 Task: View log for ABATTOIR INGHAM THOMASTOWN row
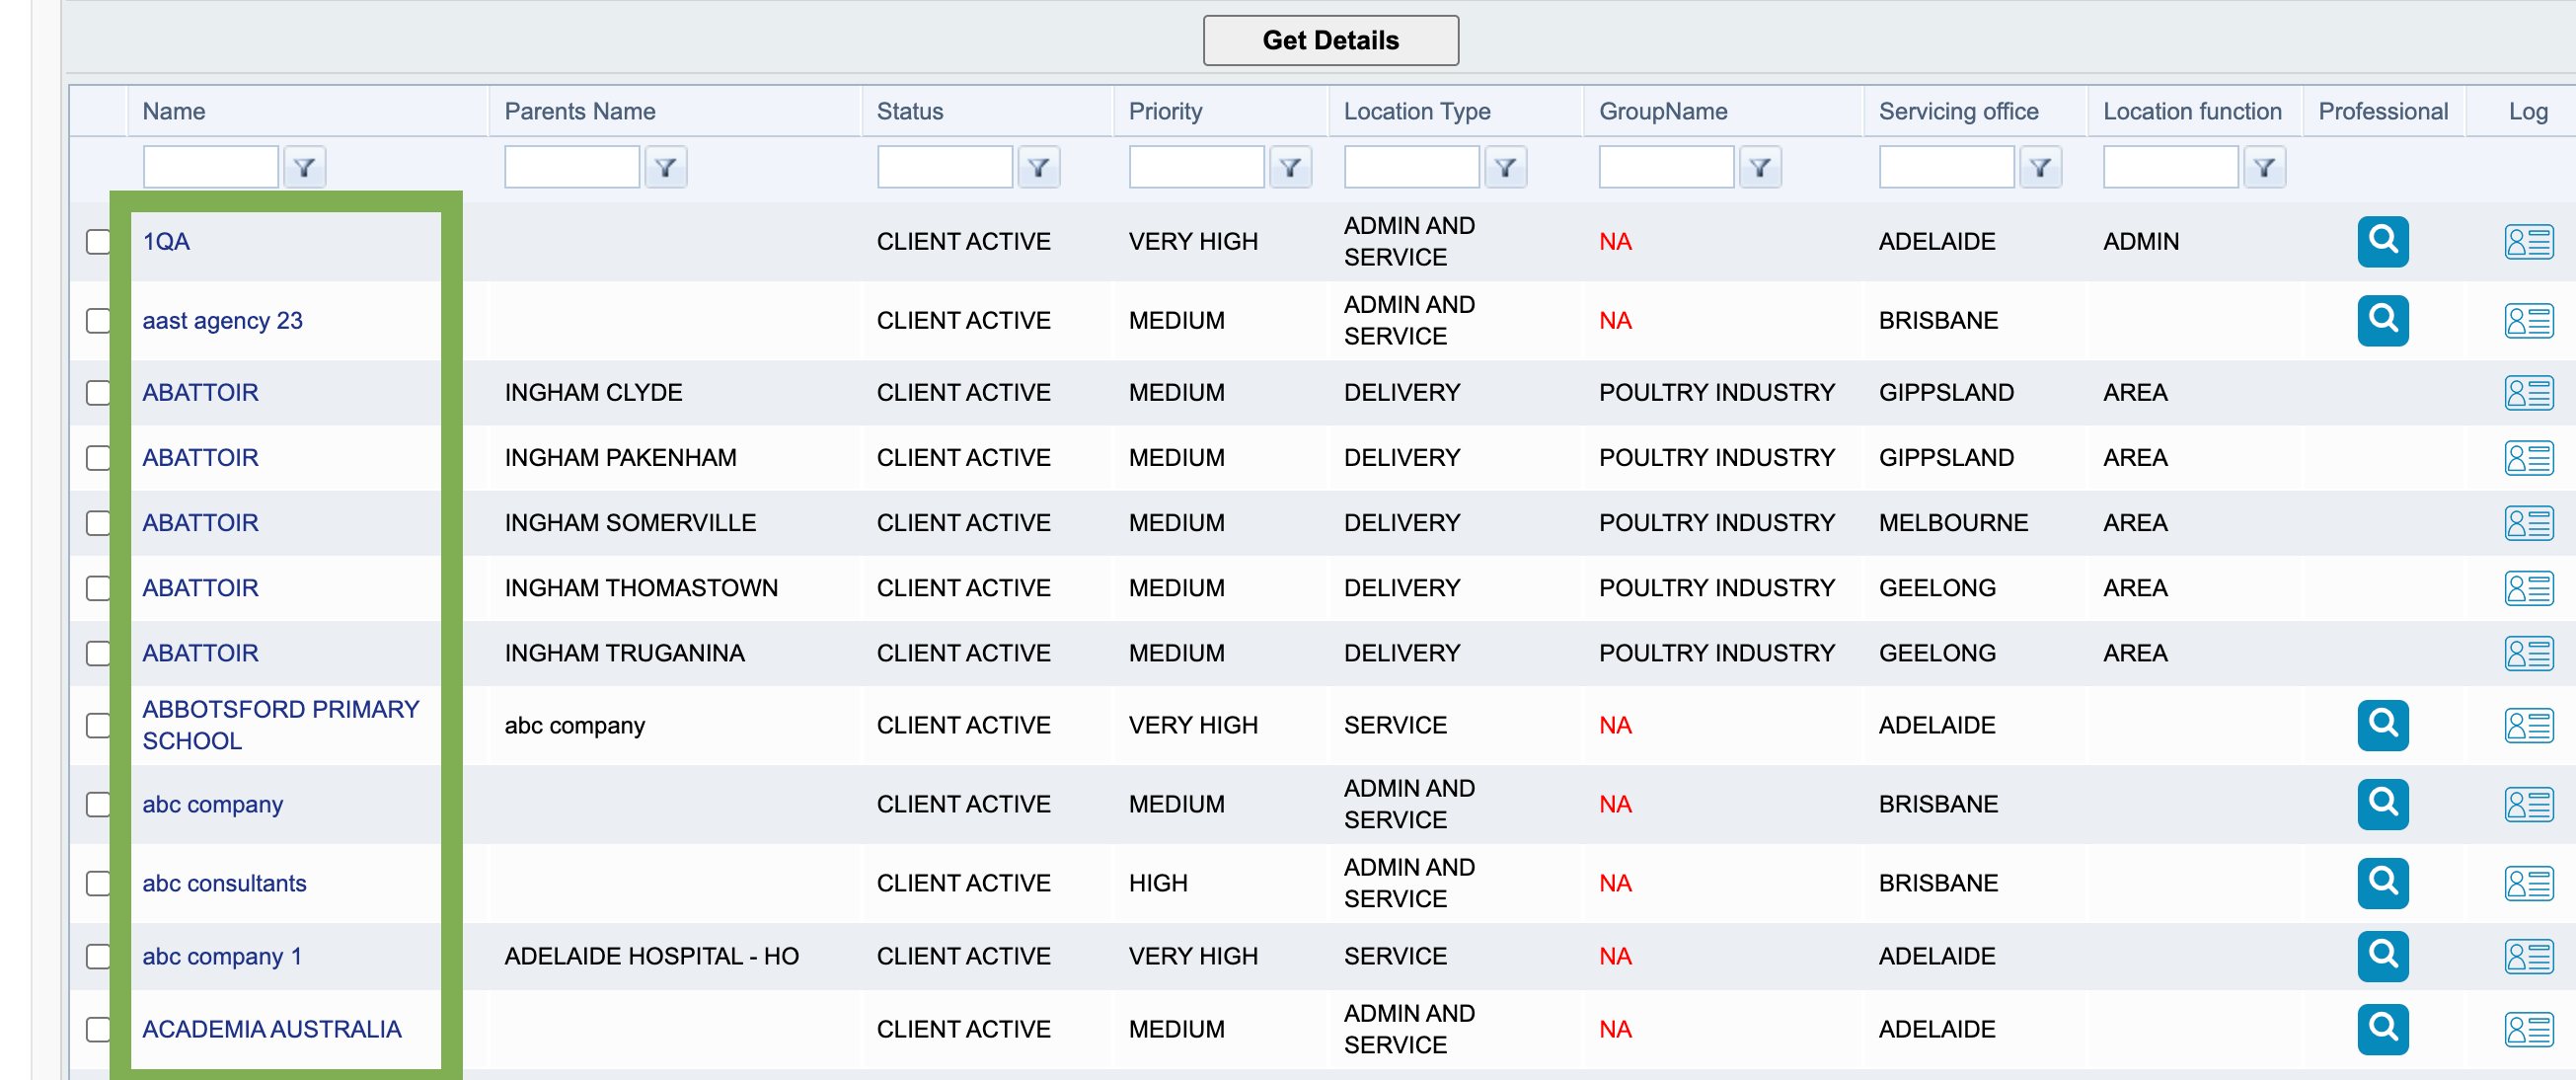click(2528, 587)
